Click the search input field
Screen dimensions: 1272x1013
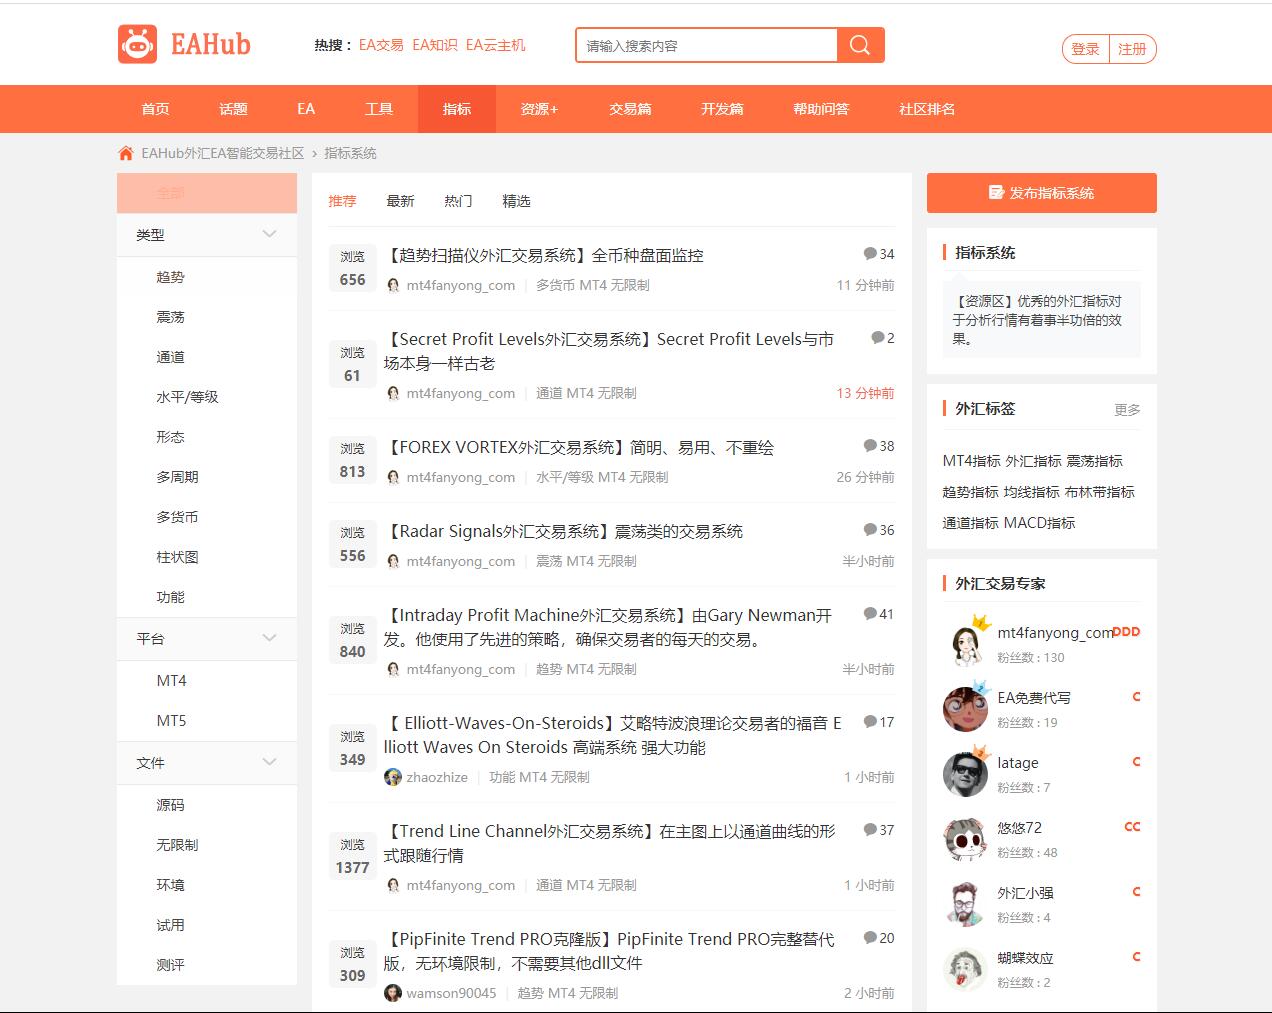706,45
